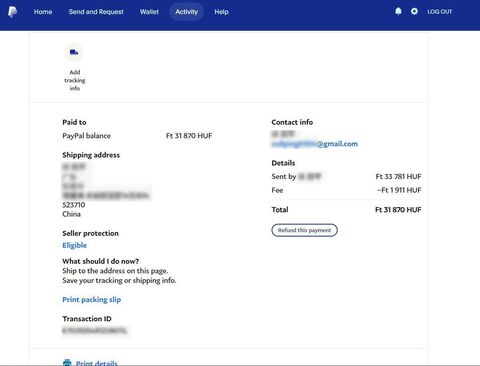The width and height of the screenshot is (480, 366).
Task: Click the What should I do now heading
Action: pos(101,261)
